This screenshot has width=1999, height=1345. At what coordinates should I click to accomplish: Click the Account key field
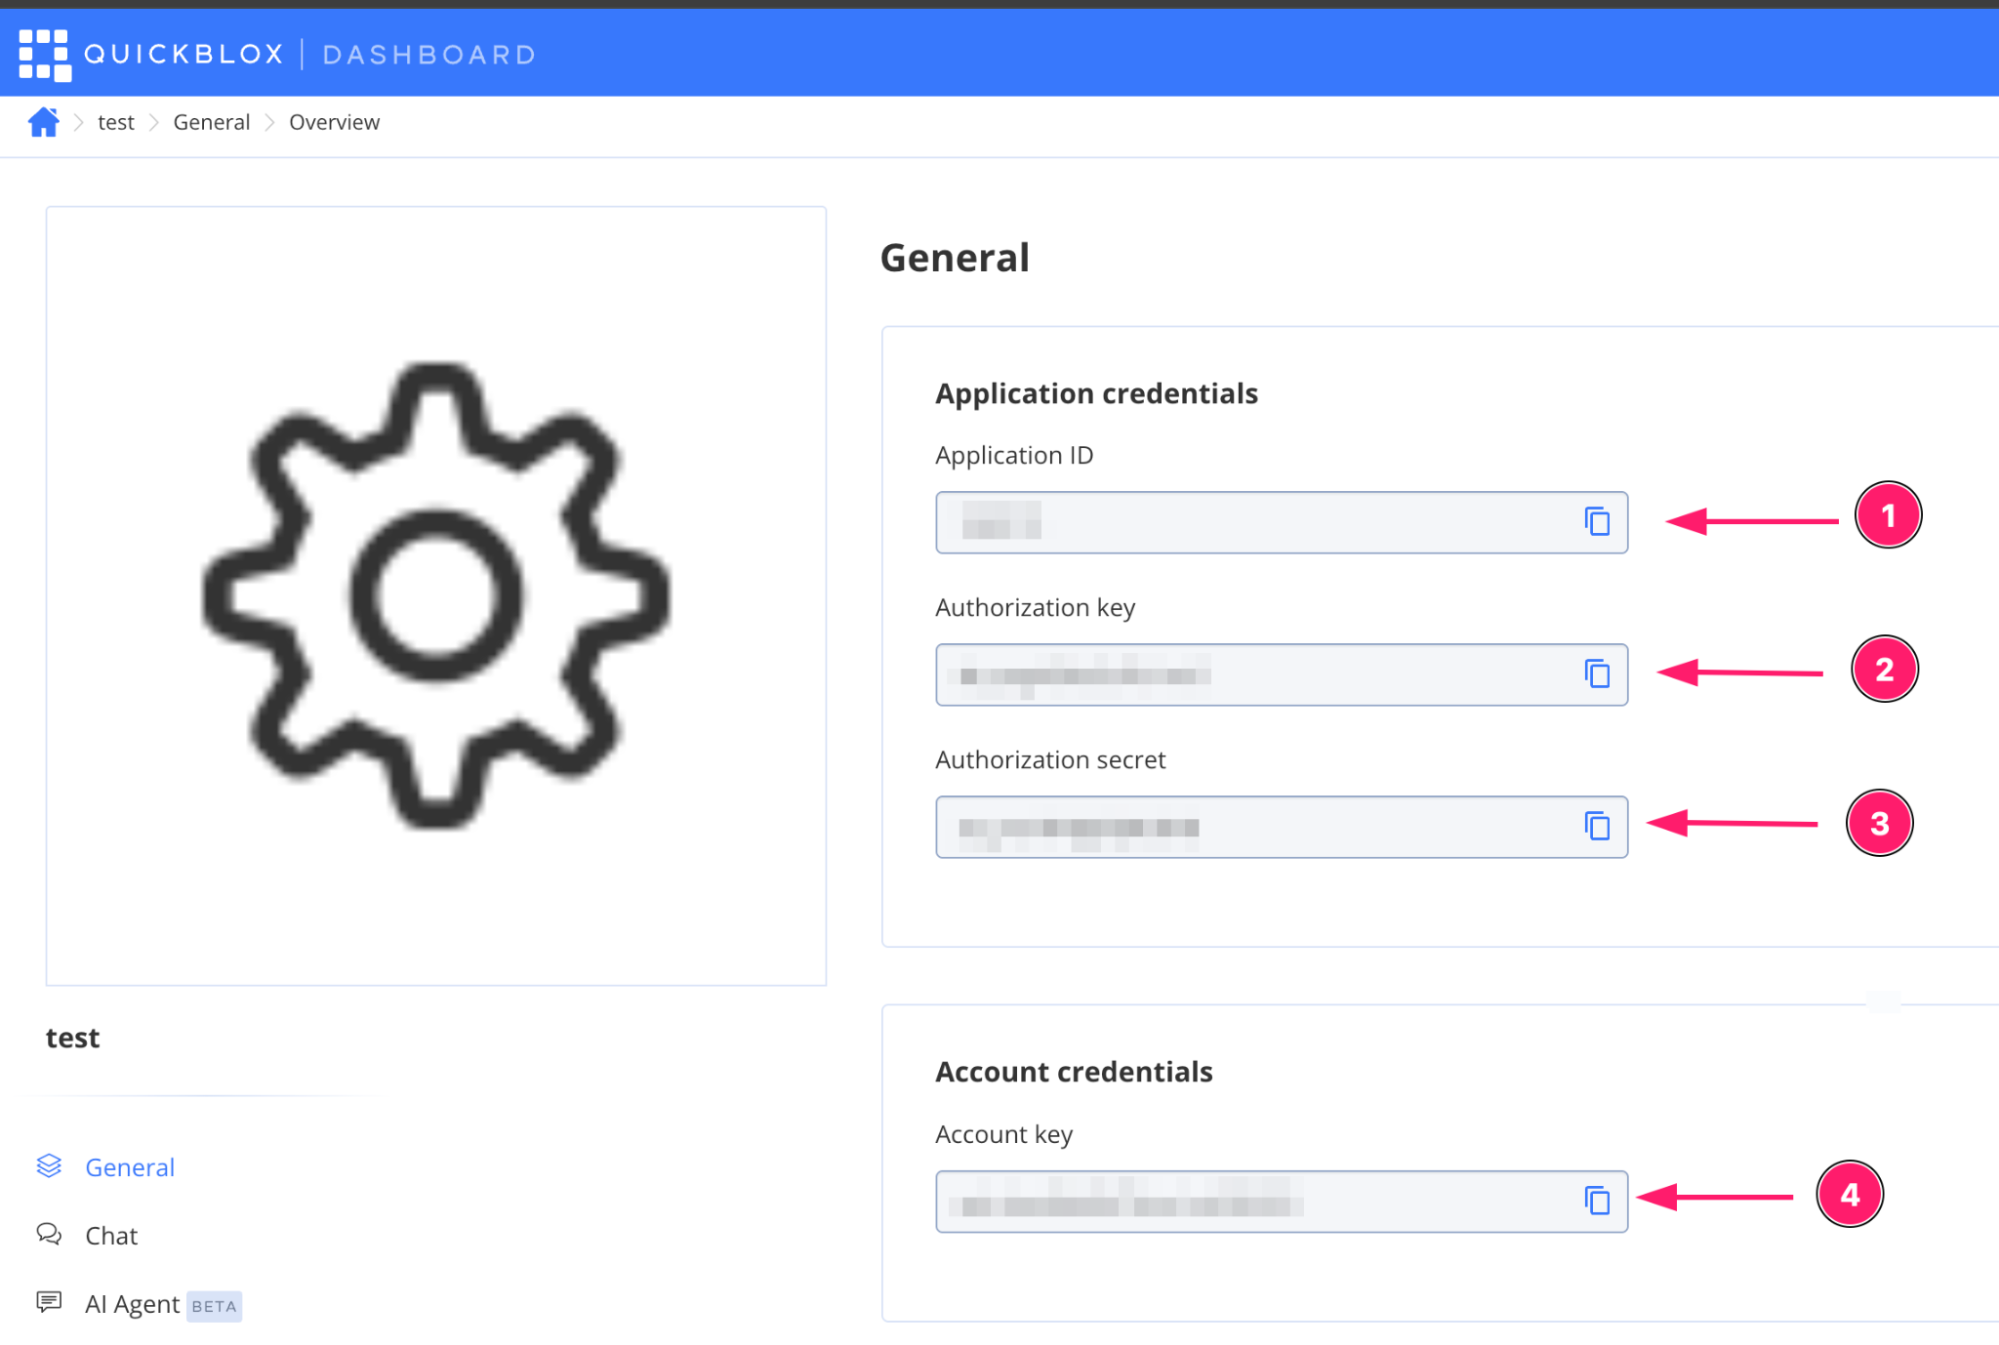(x=1281, y=1201)
